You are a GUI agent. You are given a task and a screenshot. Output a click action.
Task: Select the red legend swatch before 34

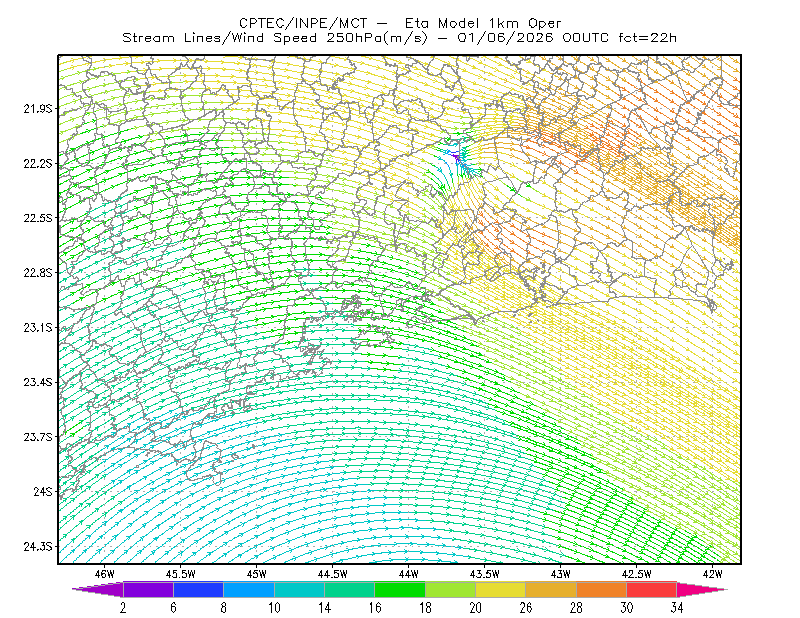pyautogui.click(x=651, y=589)
